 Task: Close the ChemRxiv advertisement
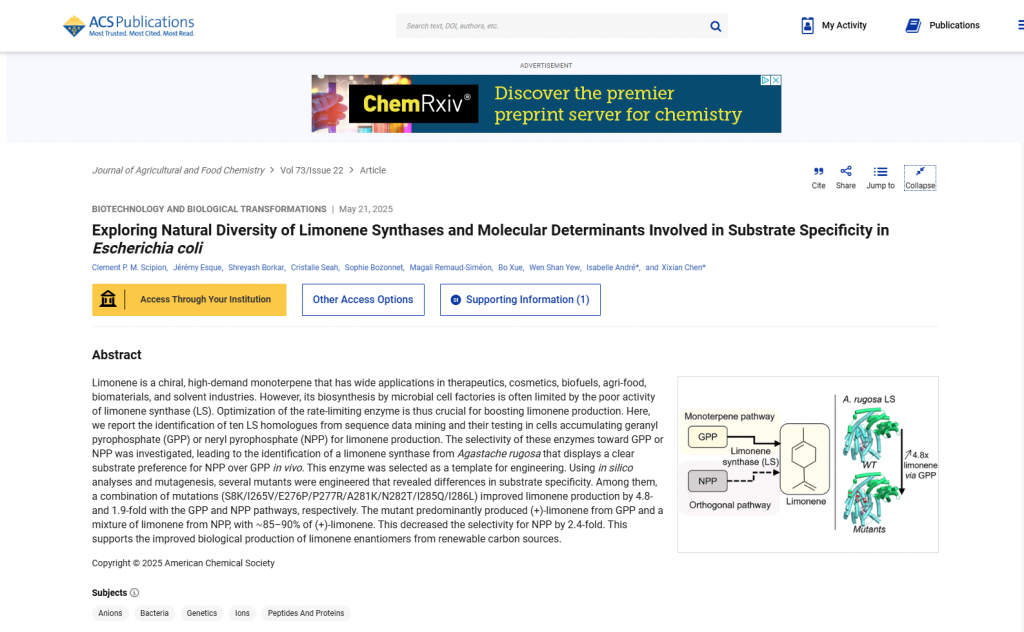pyautogui.click(x=775, y=80)
